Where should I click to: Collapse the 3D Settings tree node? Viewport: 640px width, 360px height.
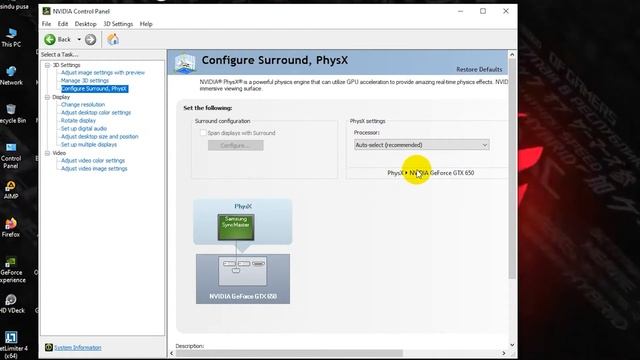click(47, 65)
